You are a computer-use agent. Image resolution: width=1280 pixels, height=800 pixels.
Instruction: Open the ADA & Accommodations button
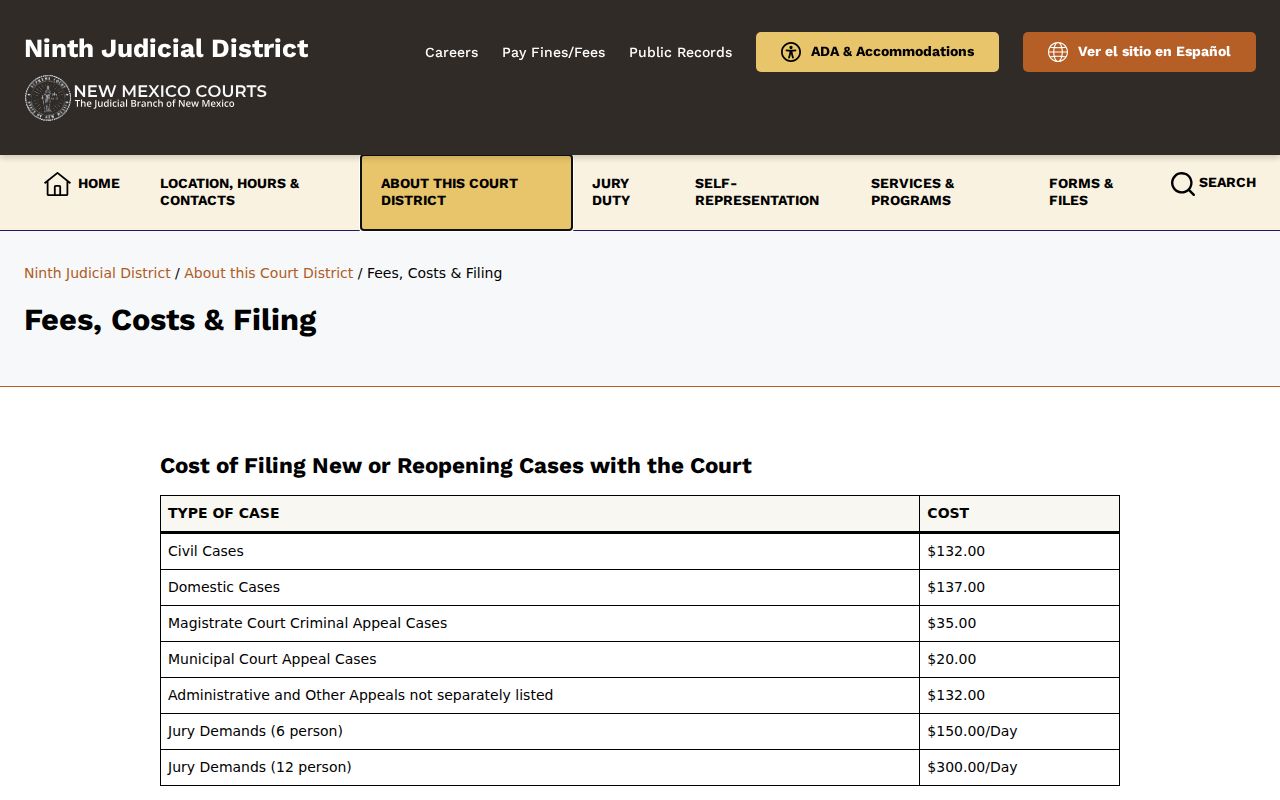pyautogui.click(x=877, y=52)
